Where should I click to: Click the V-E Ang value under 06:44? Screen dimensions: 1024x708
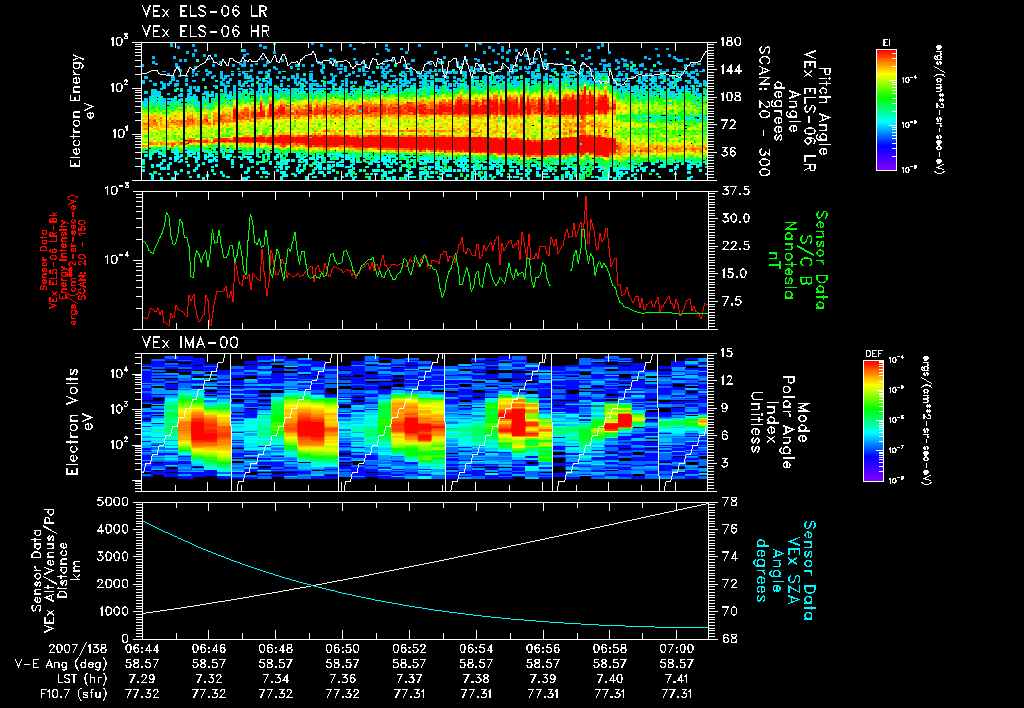click(142, 664)
